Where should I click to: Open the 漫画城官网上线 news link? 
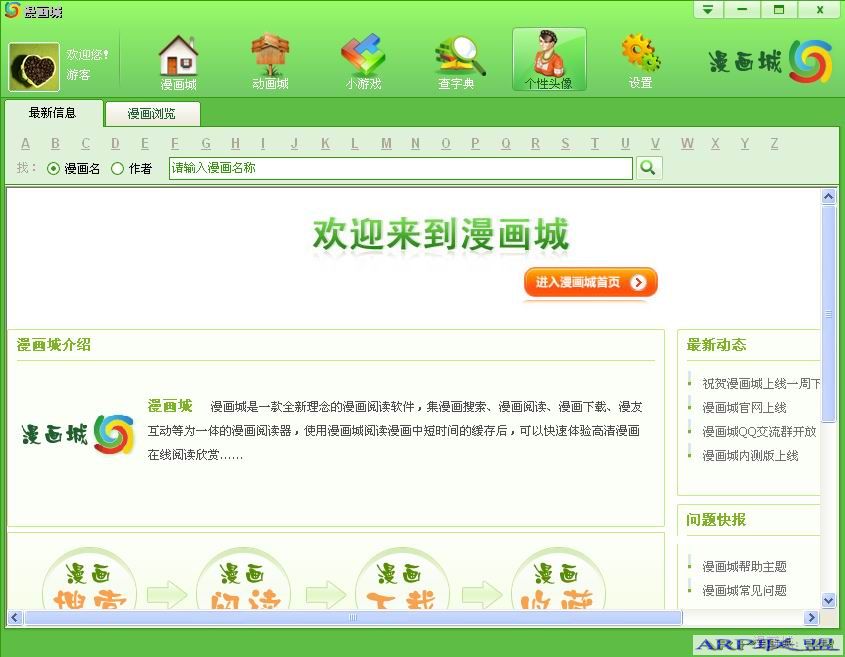click(744, 407)
